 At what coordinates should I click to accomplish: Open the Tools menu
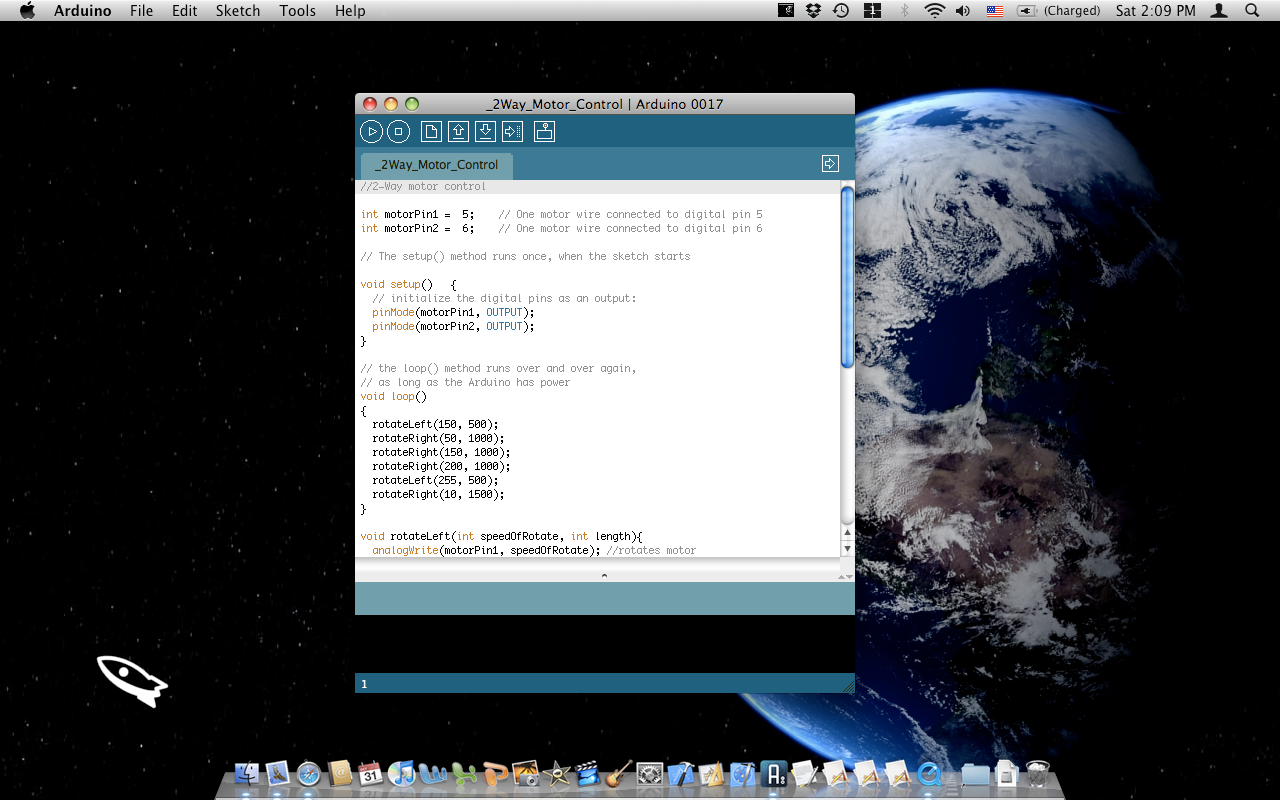[297, 11]
